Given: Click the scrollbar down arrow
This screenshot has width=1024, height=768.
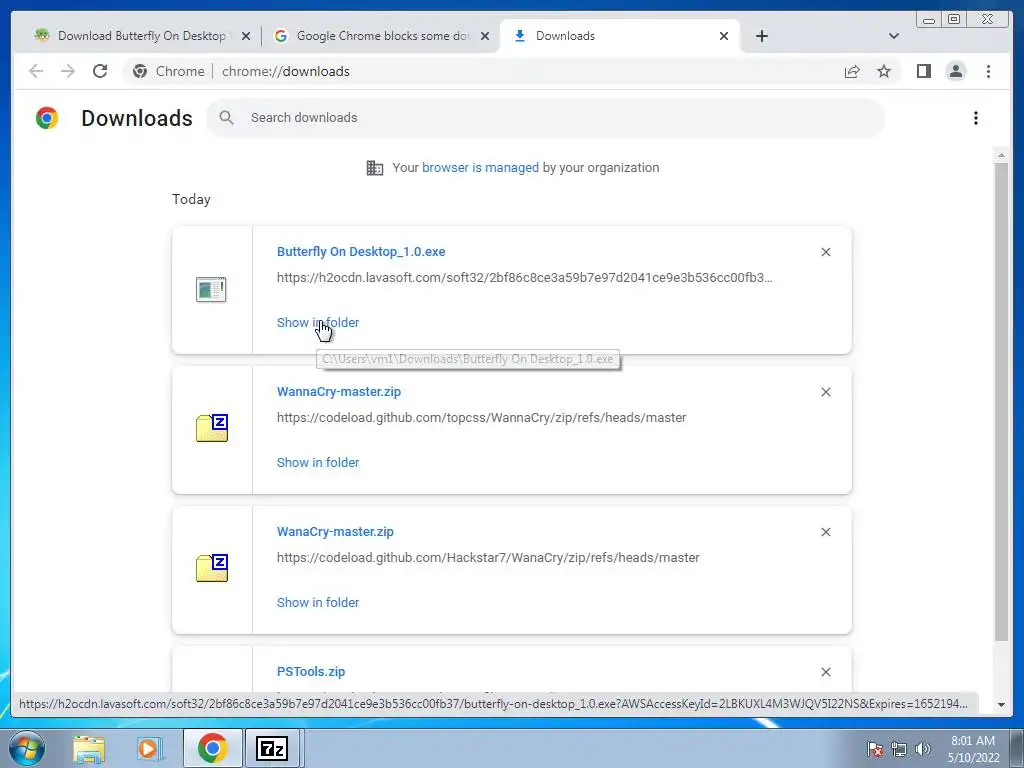Looking at the screenshot, I should 1001,705.
